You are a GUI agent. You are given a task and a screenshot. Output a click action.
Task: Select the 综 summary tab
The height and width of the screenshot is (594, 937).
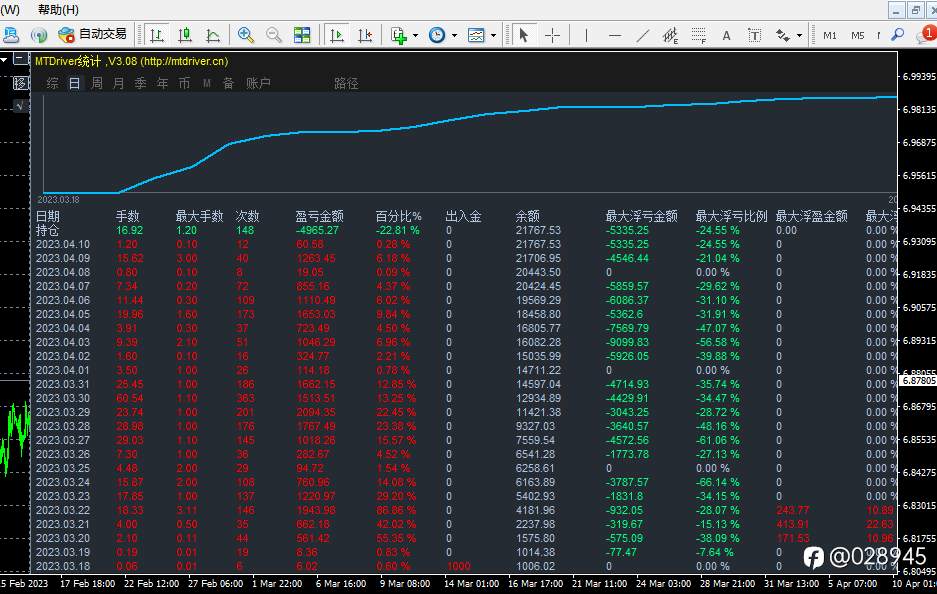[x=53, y=83]
